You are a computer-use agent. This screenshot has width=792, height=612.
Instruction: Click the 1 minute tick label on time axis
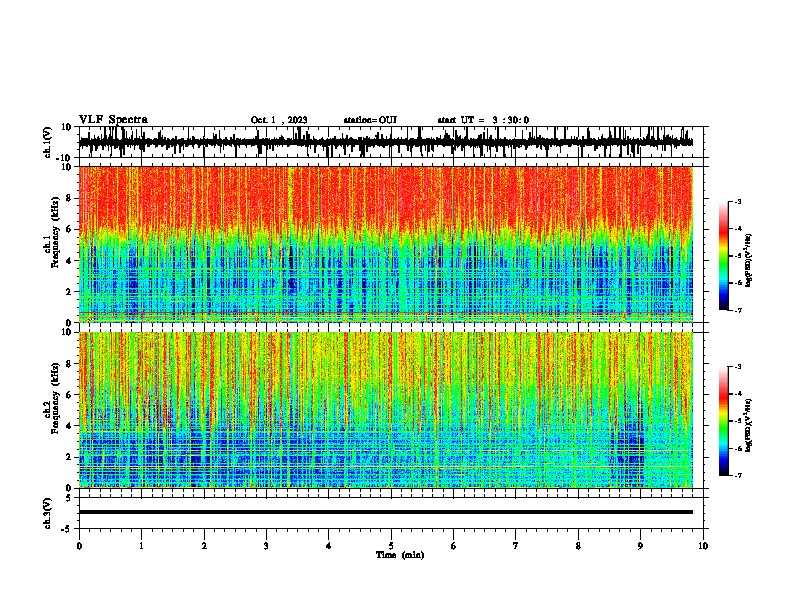141,546
